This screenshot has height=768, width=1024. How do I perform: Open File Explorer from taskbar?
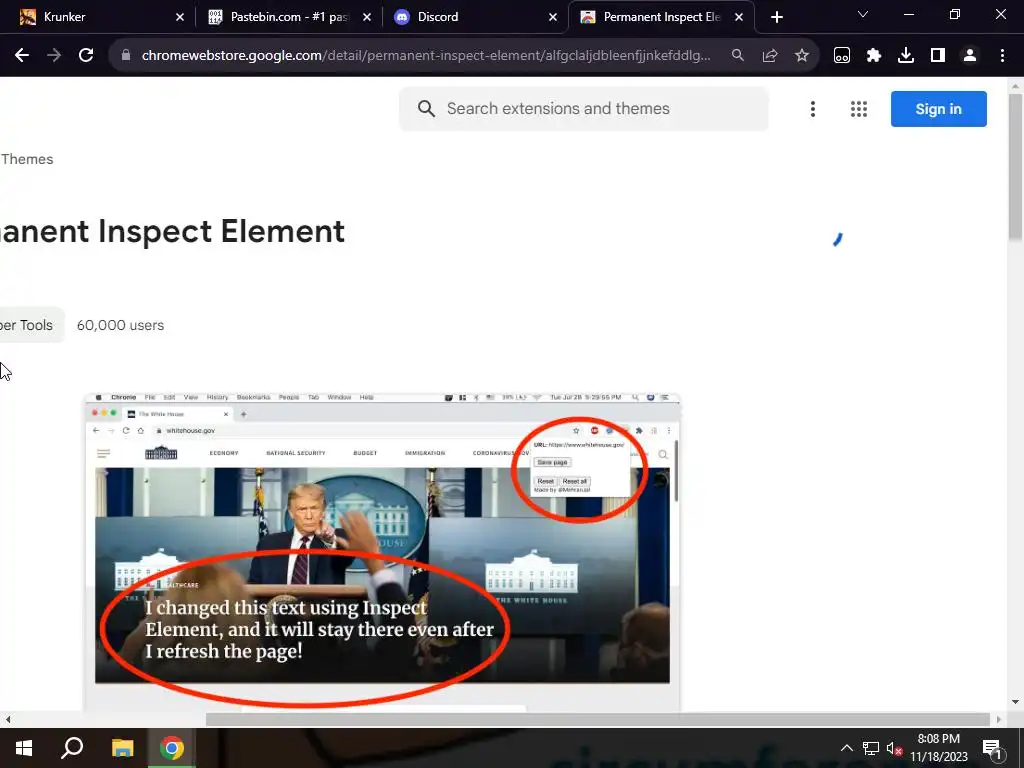point(122,748)
